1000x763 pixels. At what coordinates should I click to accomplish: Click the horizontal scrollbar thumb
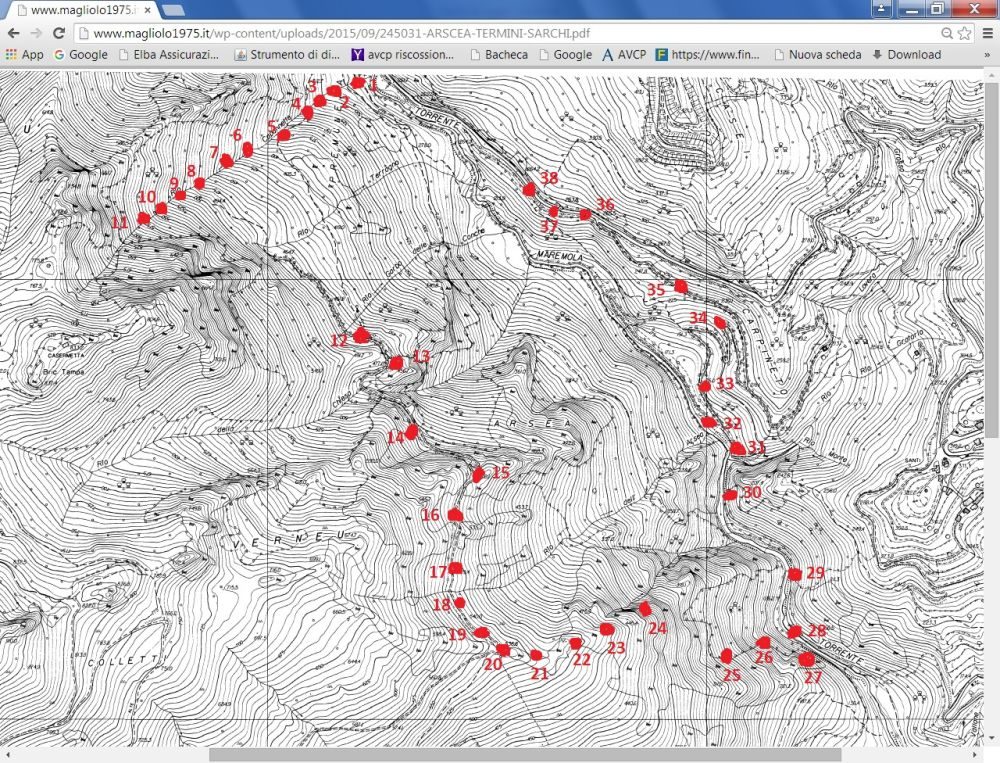[x=525, y=755]
